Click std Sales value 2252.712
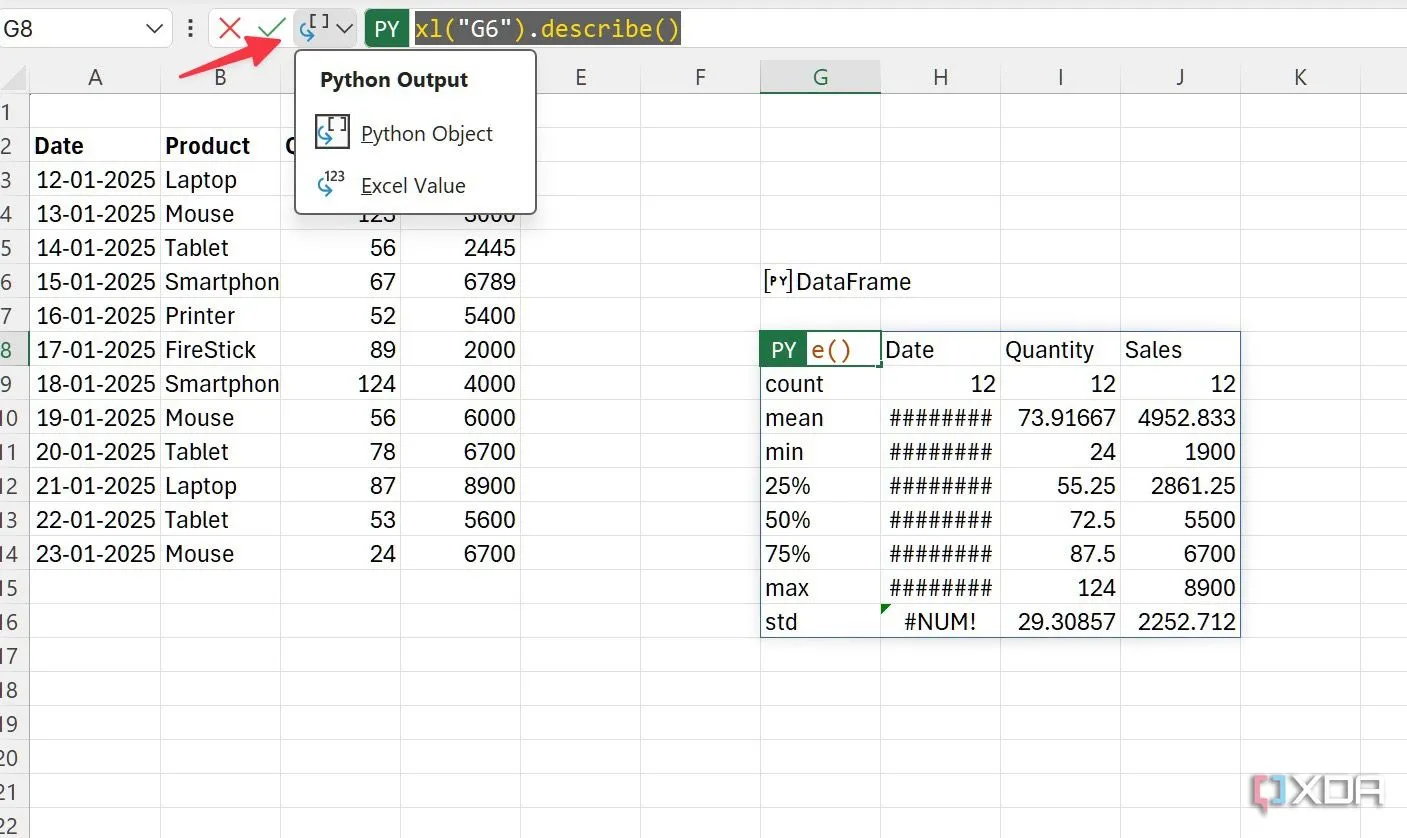Viewport: 1407px width, 838px height. (x=1180, y=621)
